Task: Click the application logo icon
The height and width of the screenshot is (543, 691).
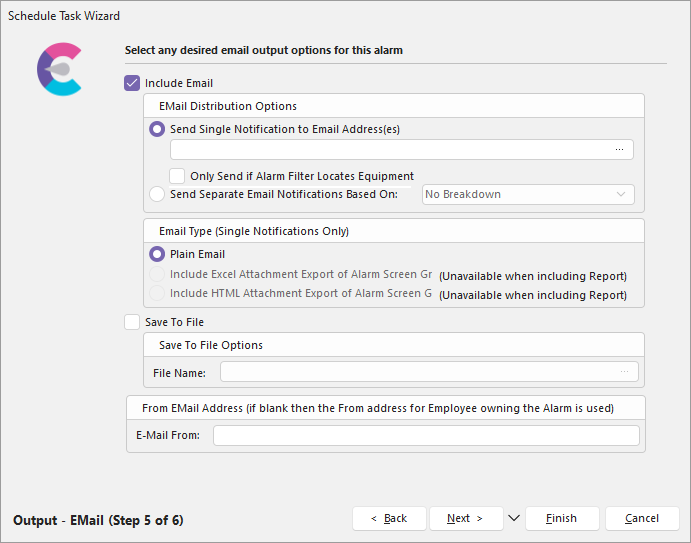Action: tap(59, 70)
